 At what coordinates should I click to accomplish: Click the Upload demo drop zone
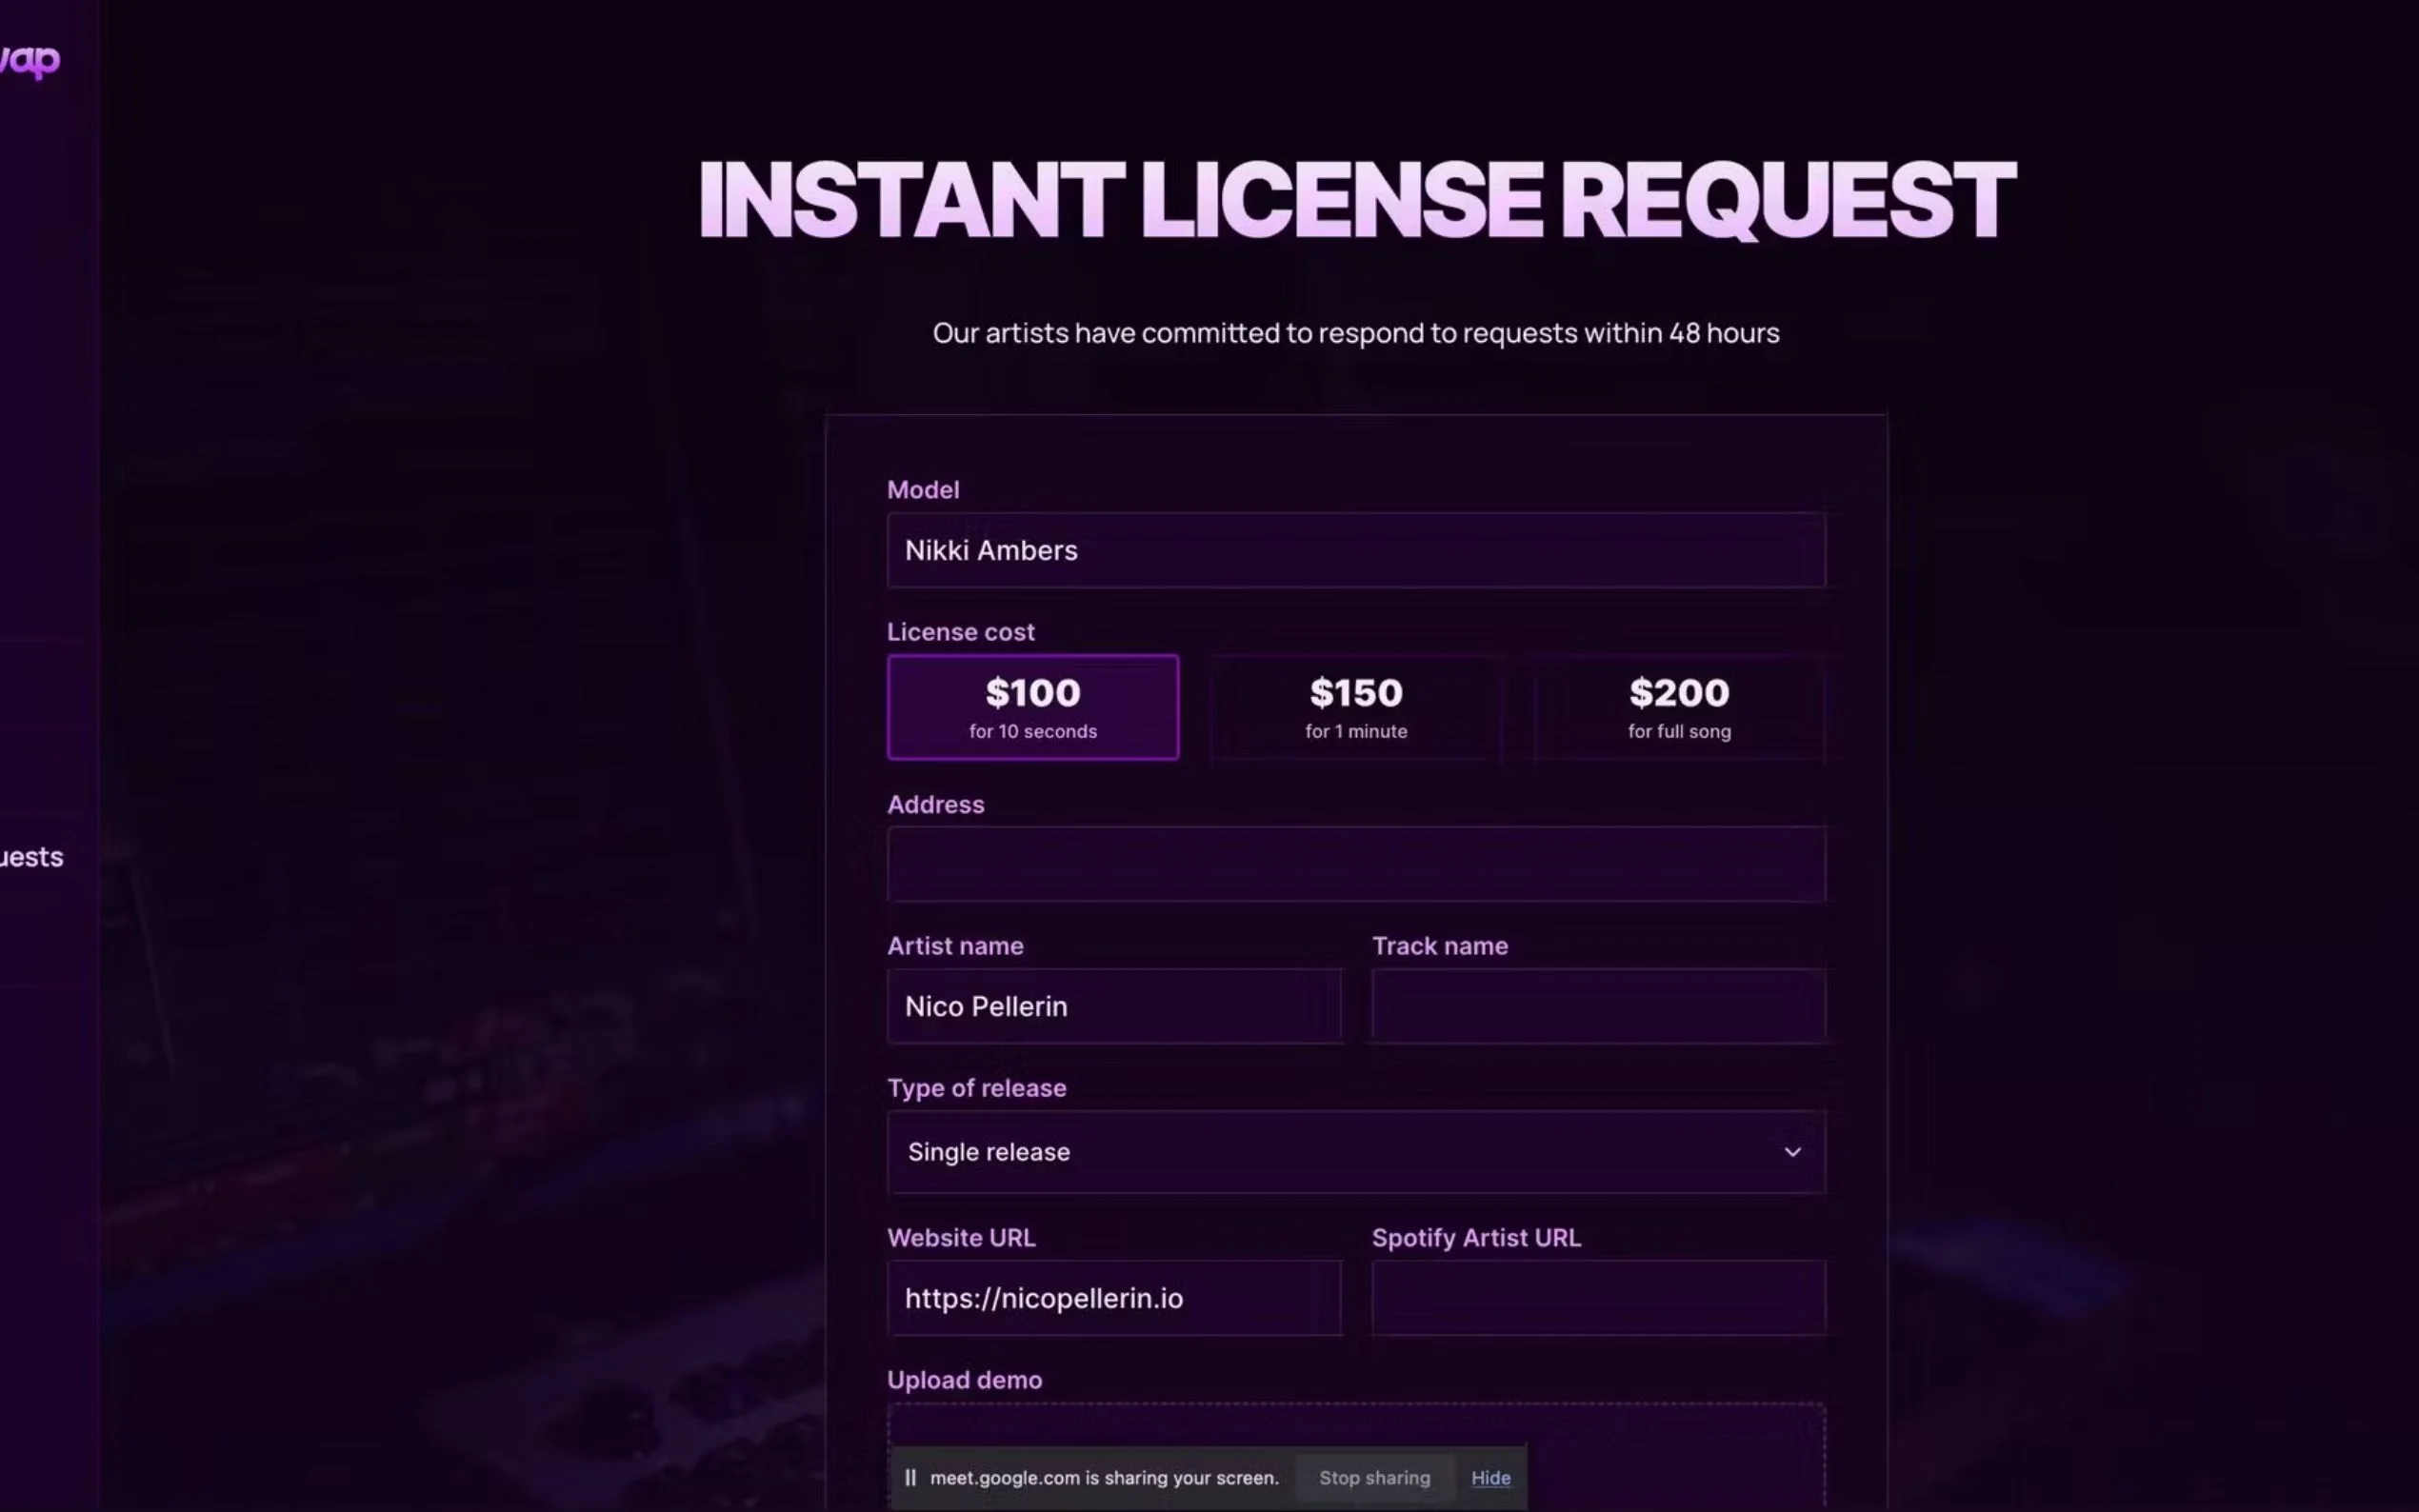[x=1355, y=1425]
